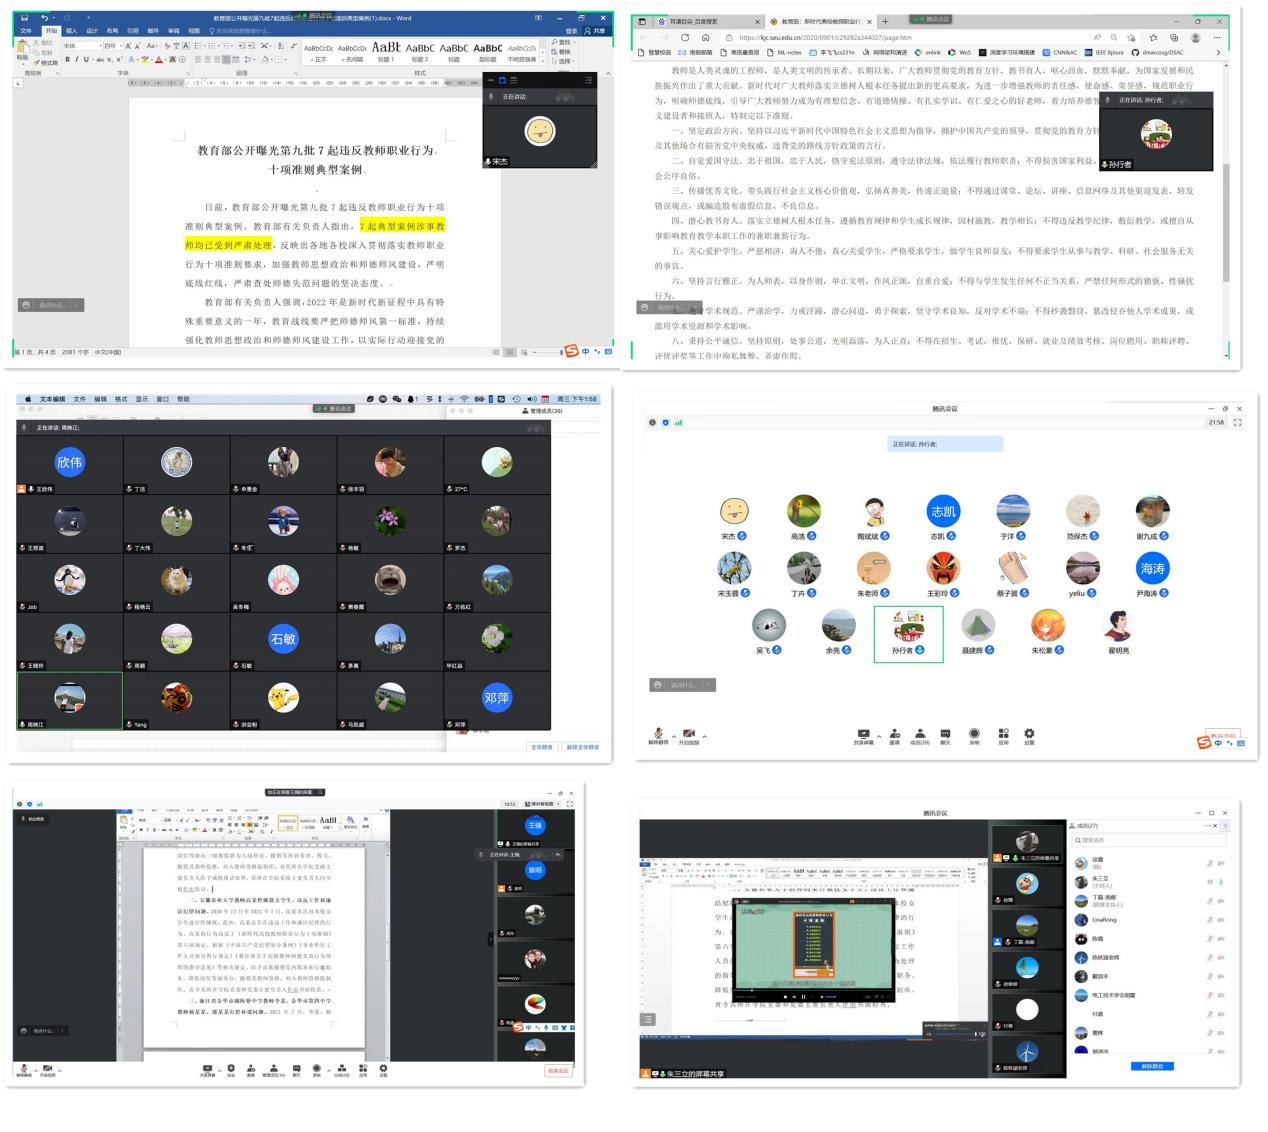Turn on the video camera toggle
The height and width of the screenshot is (1132, 1268).
689,735
